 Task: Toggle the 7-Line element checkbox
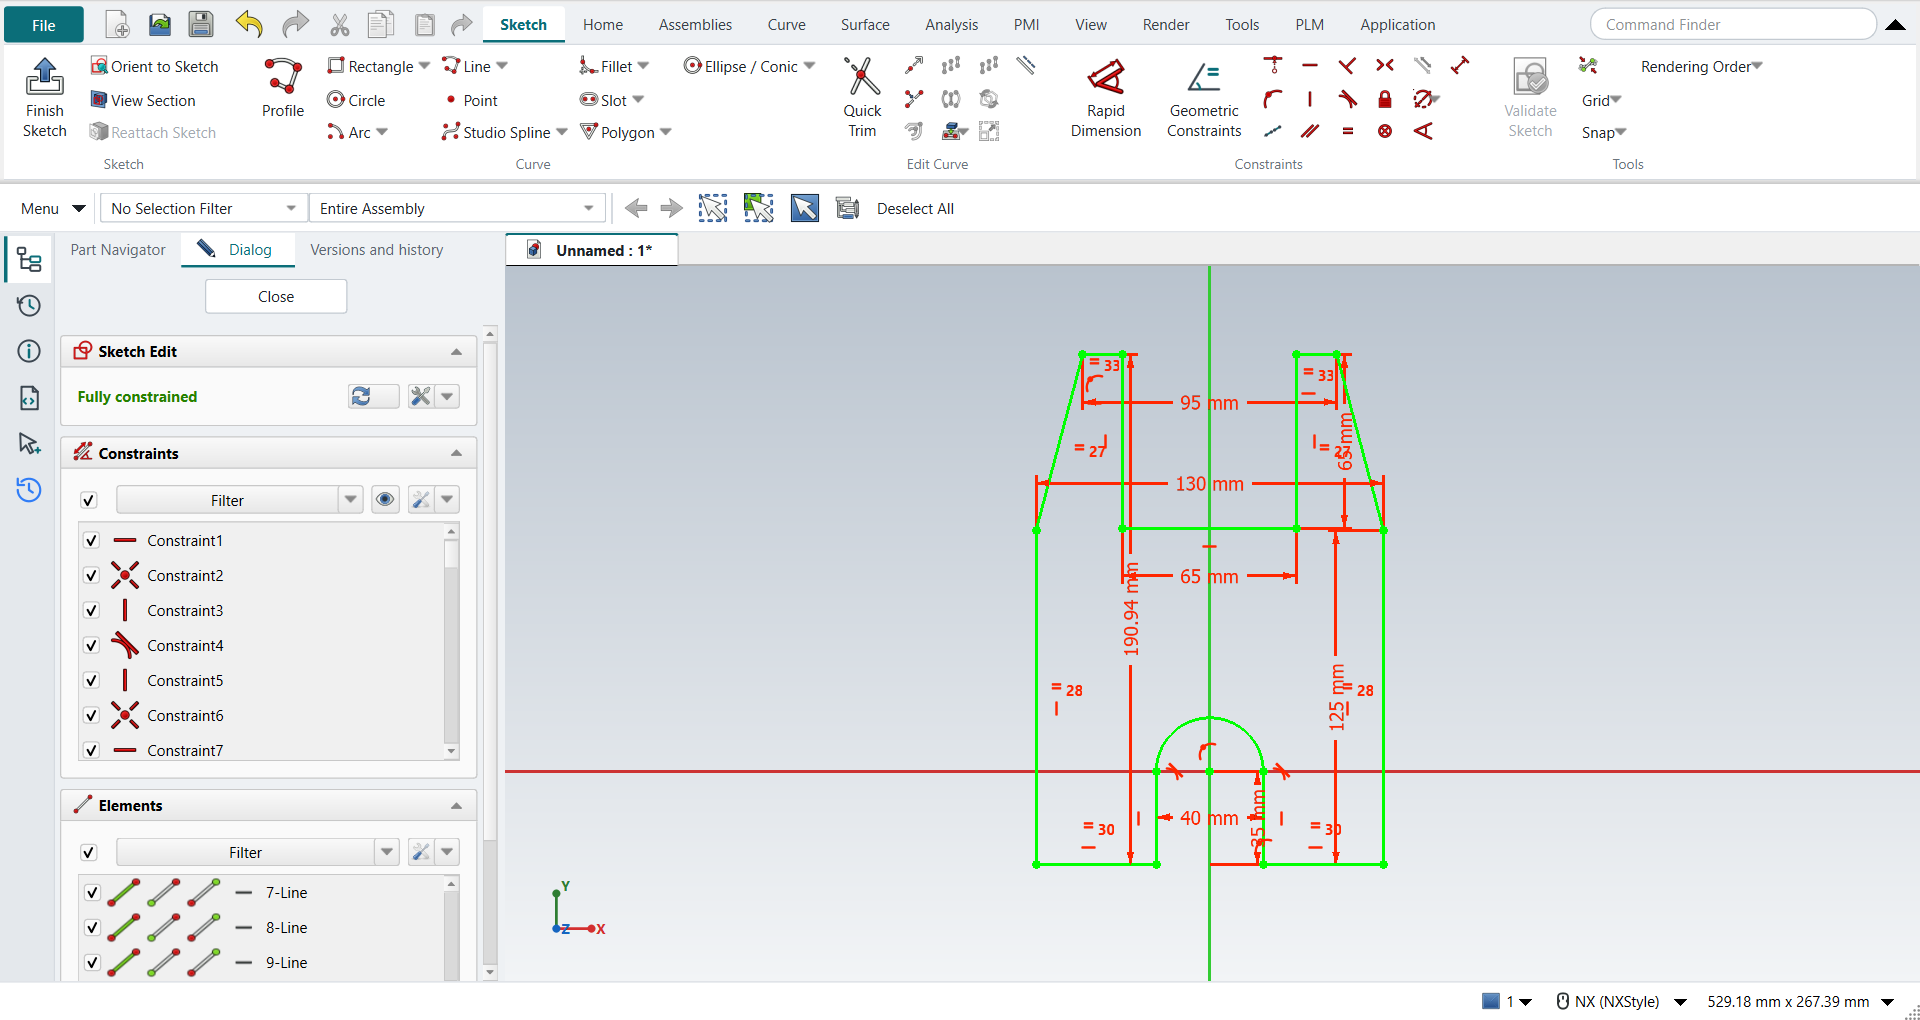[x=92, y=892]
